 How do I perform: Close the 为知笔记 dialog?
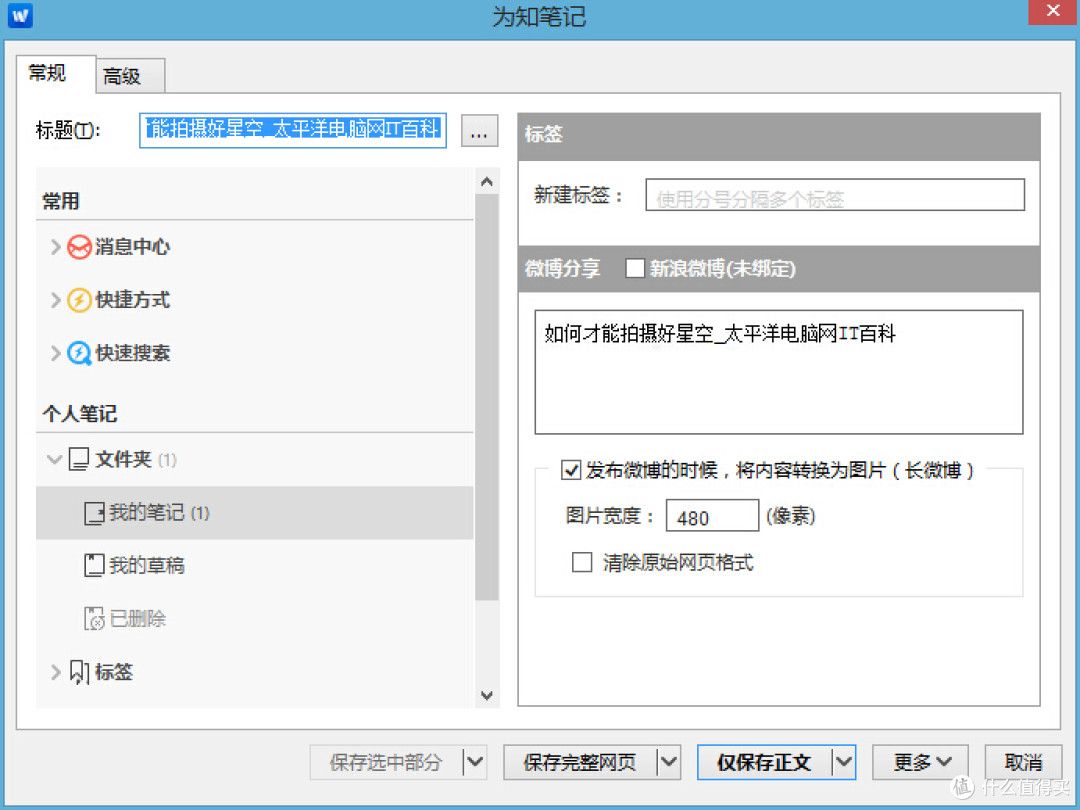tap(1052, 12)
